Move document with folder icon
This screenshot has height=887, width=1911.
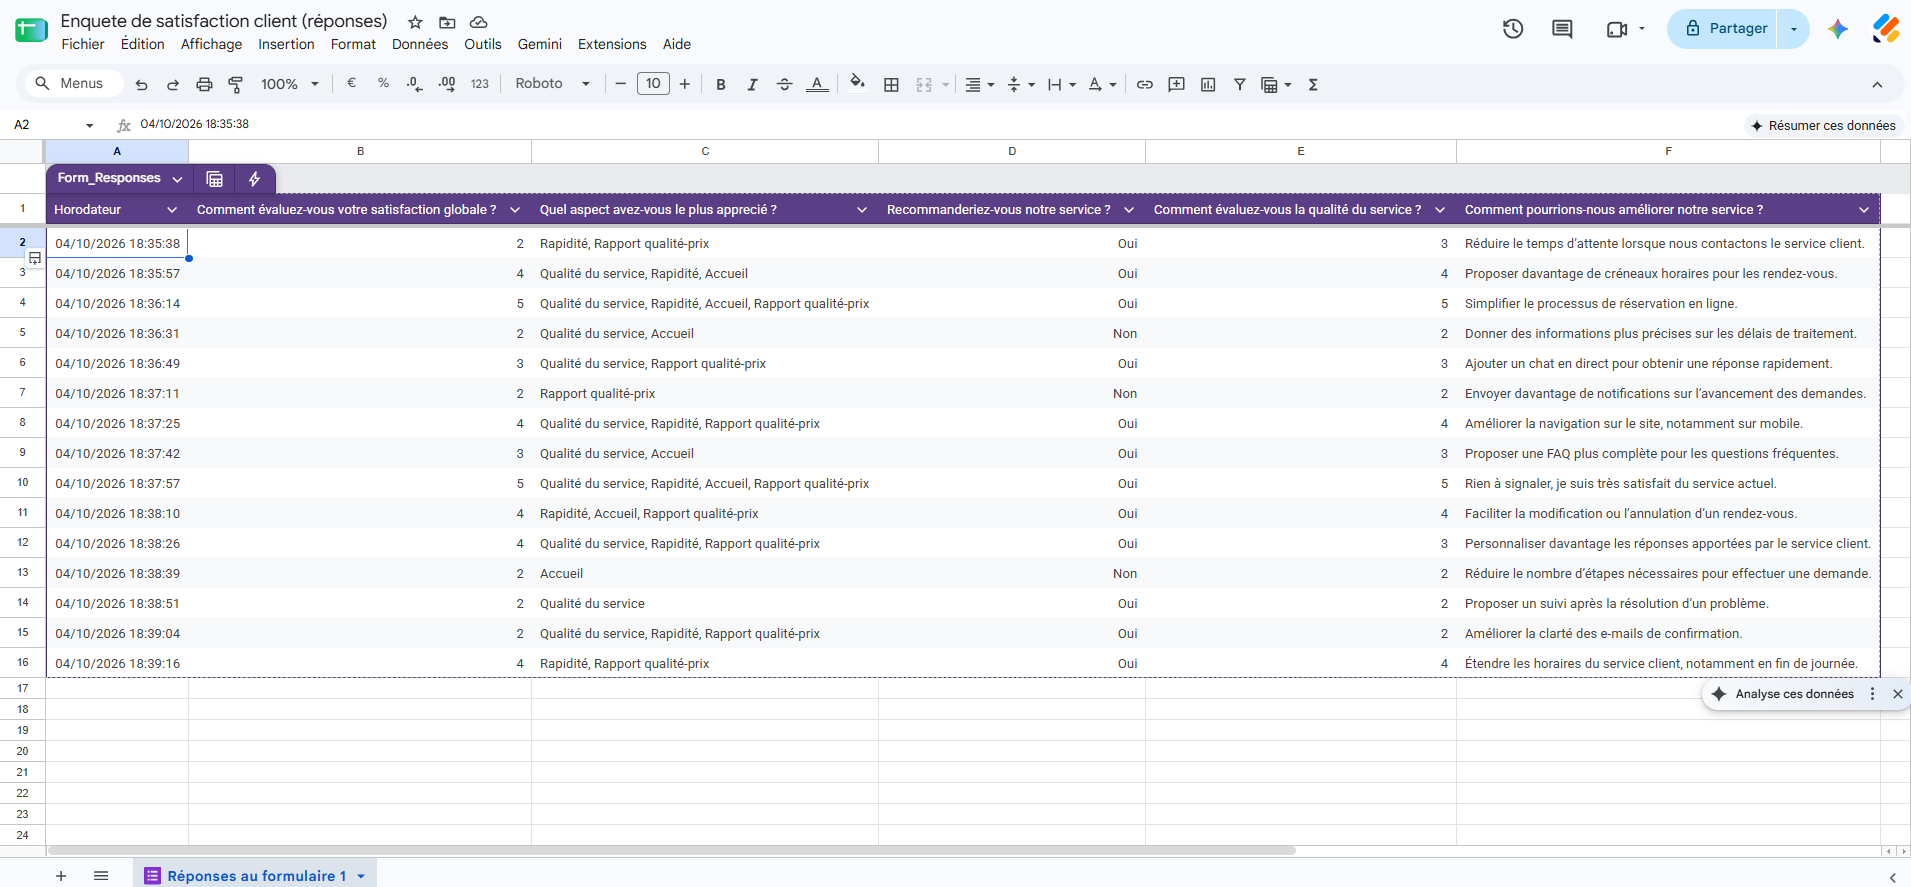point(447,22)
